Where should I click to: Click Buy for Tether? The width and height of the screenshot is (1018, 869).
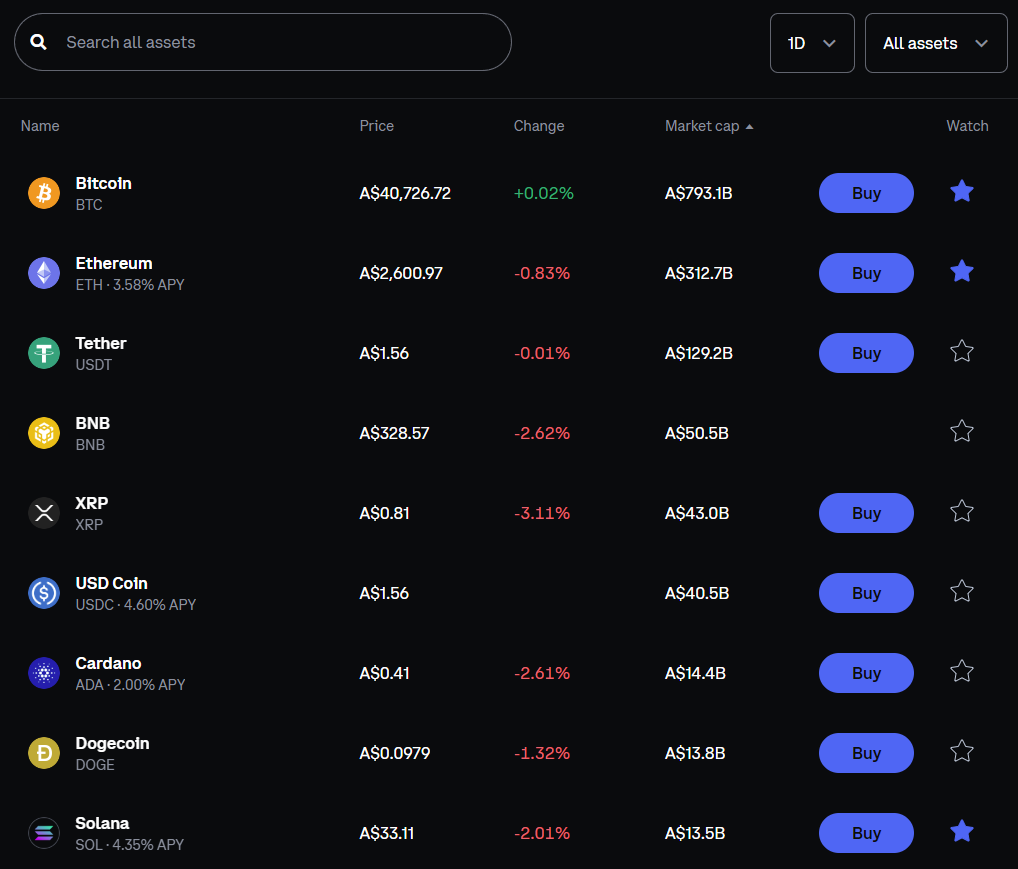tap(866, 353)
